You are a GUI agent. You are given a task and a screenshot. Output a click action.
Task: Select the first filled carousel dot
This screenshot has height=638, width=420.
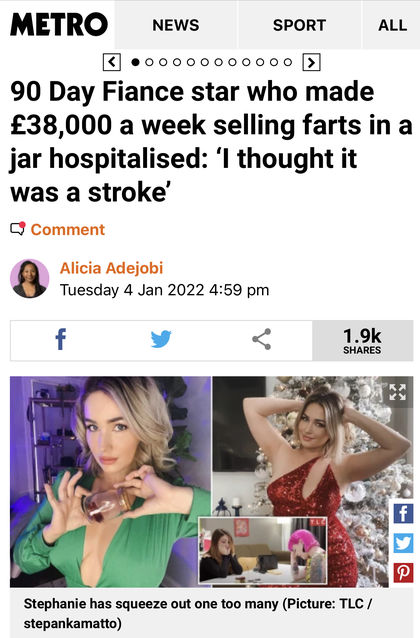tap(136, 62)
